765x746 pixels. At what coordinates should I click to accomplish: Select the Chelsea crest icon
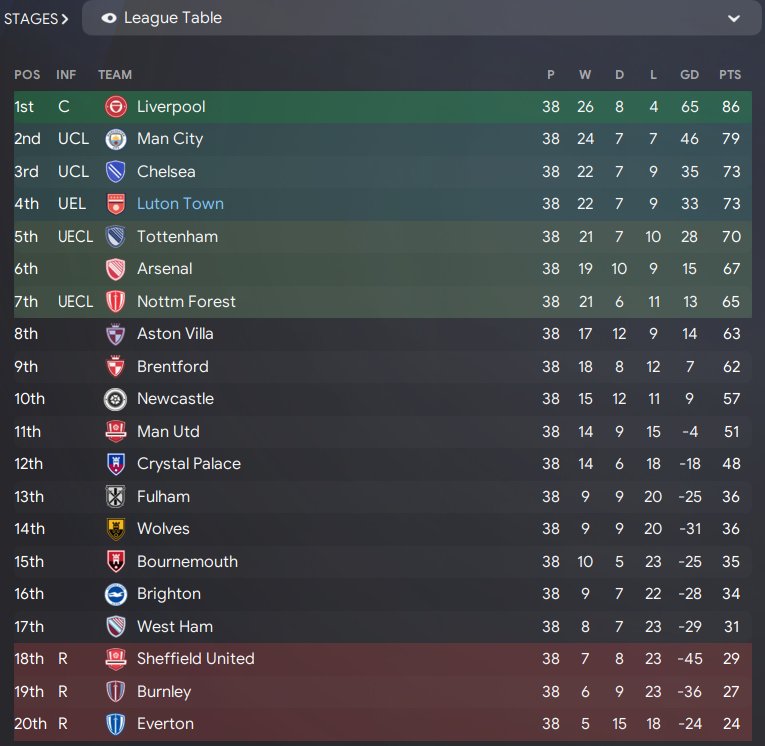[116, 172]
